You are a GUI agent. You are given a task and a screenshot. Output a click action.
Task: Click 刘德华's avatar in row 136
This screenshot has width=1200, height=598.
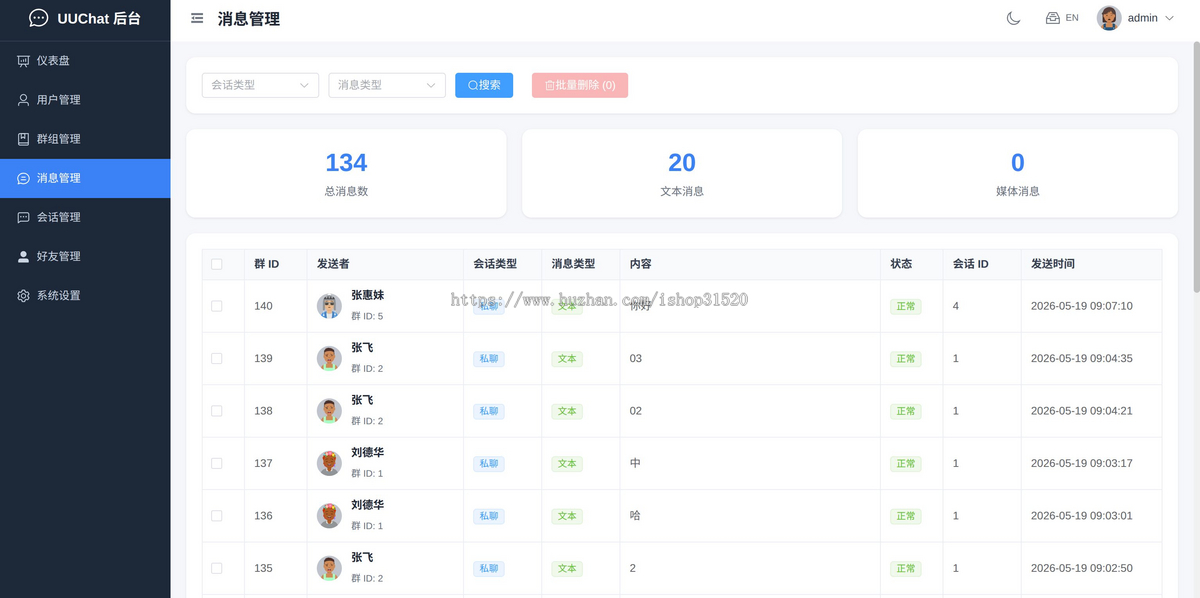pyautogui.click(x=329, y=516)
